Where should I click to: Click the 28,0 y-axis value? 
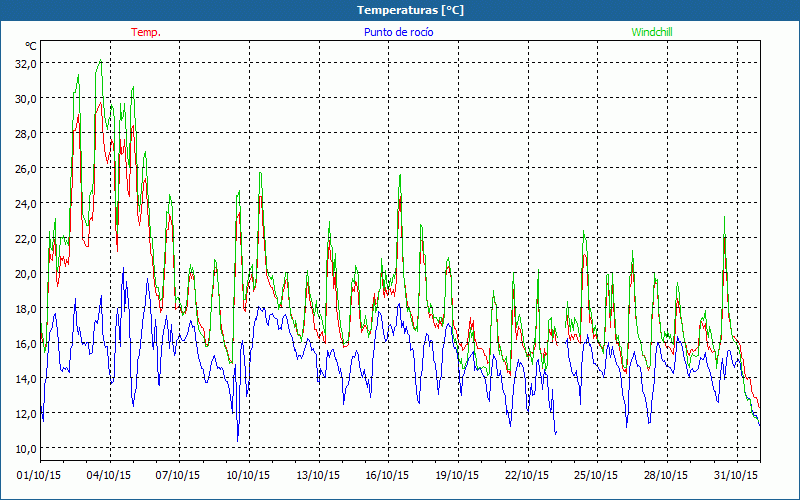26,134
